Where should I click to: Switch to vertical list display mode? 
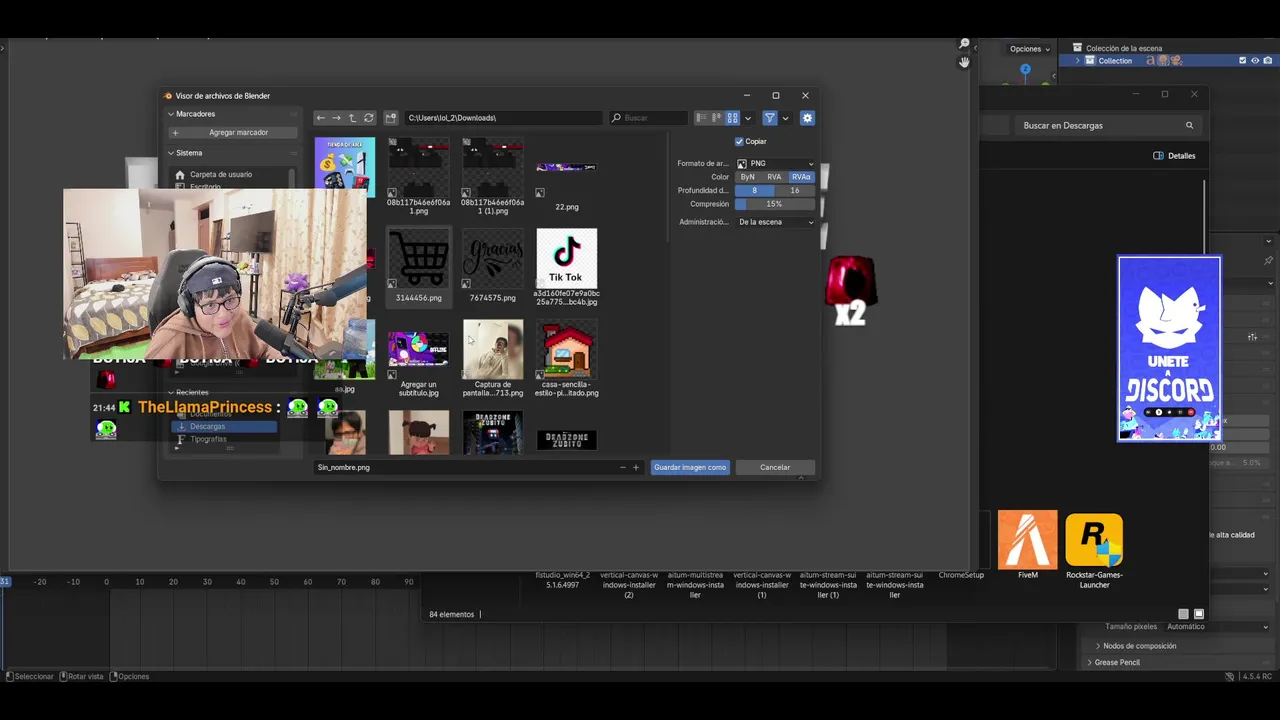coord(701,118)
